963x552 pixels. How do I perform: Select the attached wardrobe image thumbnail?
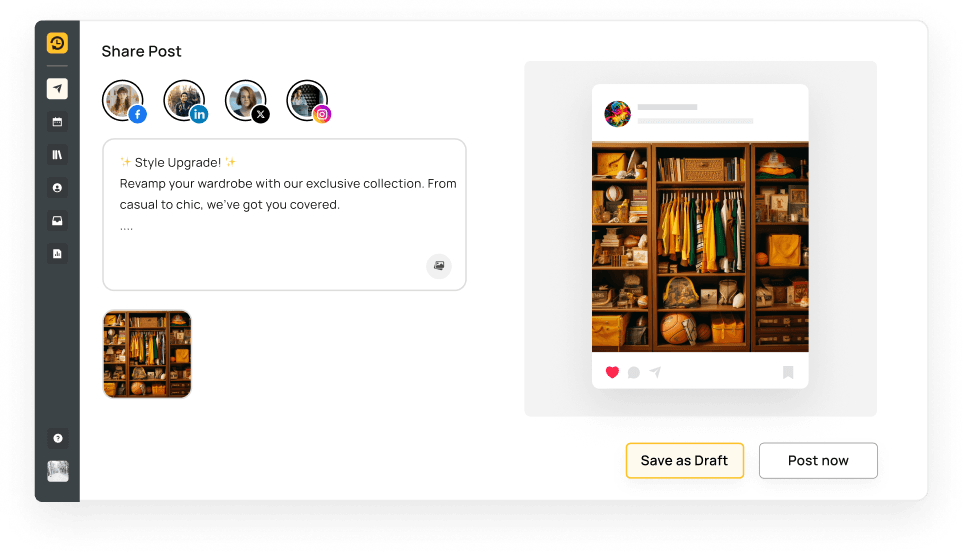point(147,354)
